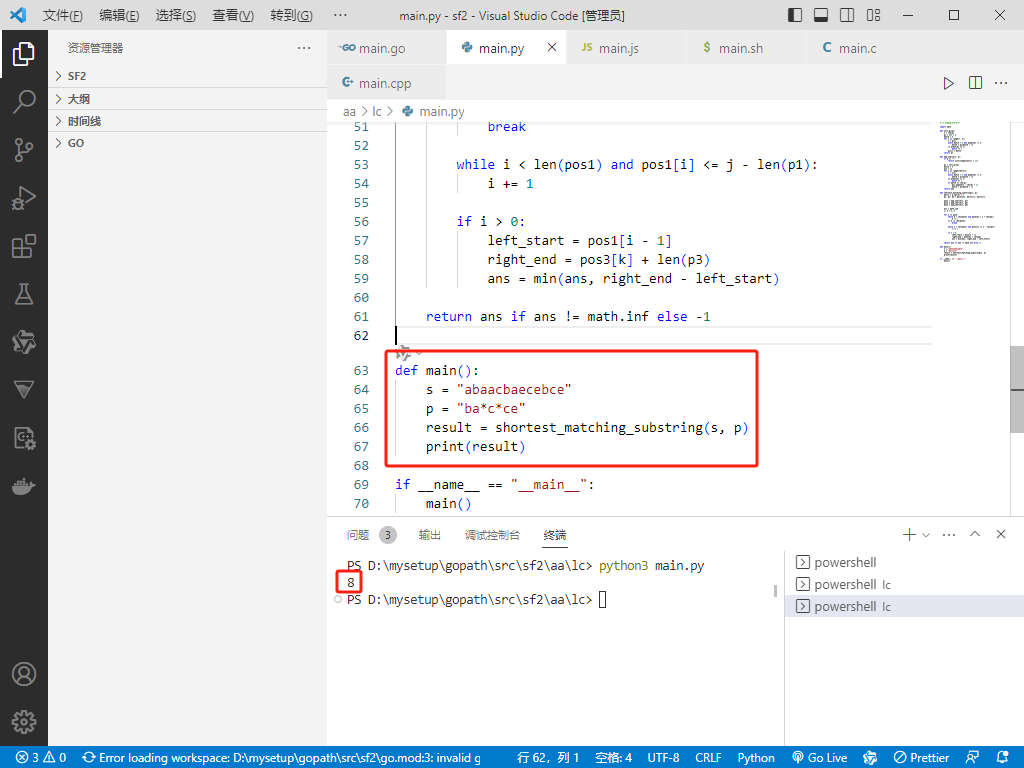Open the Extensions view
The height and width of the screenshot is (768, 1024).
coord(24,246)
